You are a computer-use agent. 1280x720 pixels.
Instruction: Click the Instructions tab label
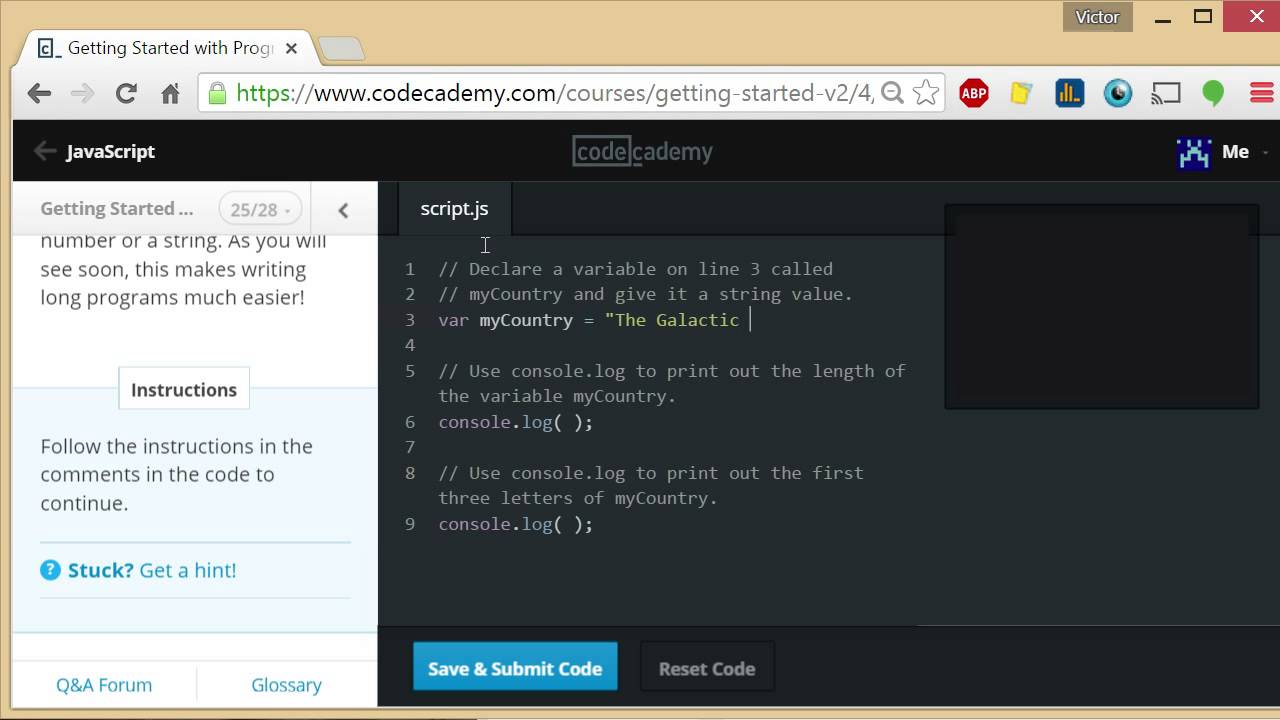tap(184, 389)
